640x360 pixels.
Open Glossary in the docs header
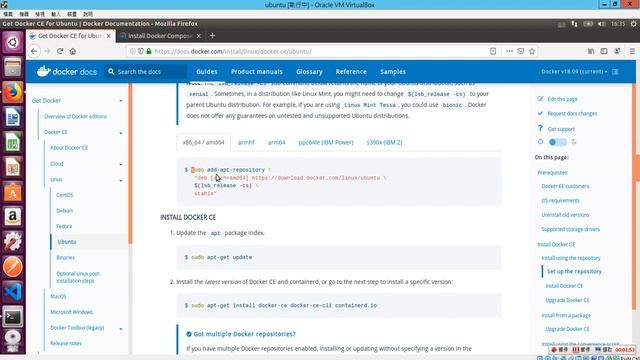click(309, 71)
